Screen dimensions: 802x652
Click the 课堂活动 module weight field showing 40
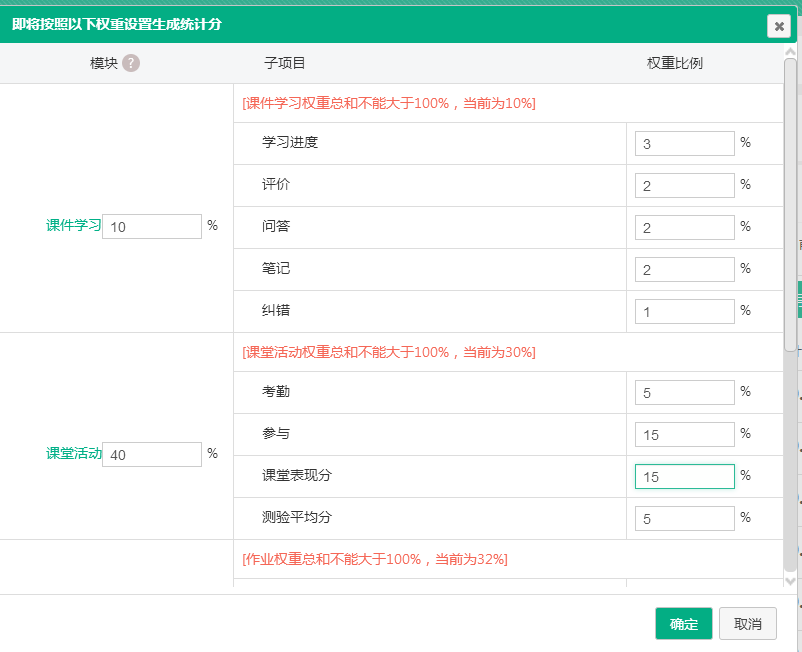[x=151, y=454]
